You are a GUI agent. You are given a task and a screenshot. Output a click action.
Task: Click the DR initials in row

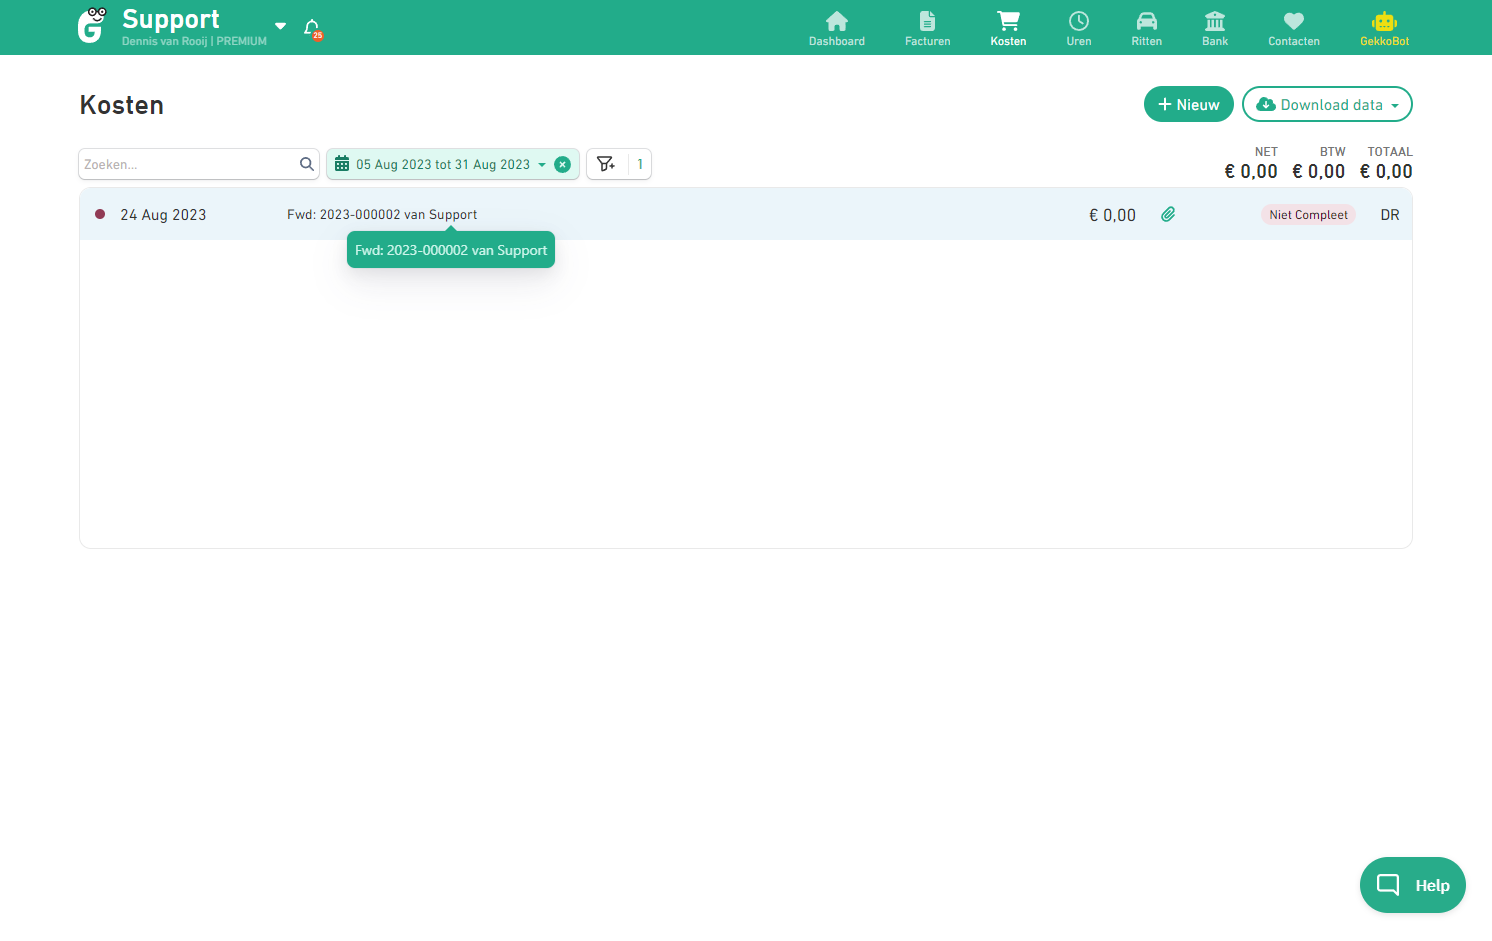click(x=1390, y=215)
